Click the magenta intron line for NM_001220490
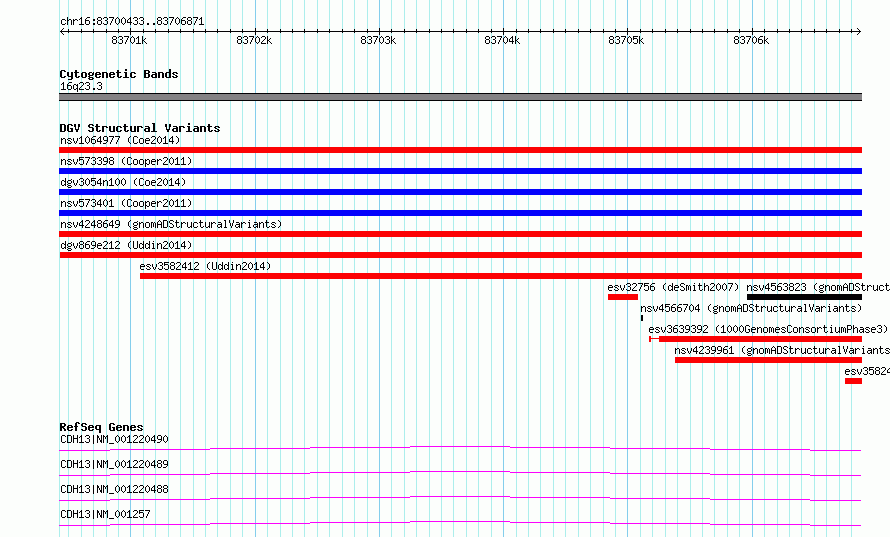The width and height of the screenshot is (890, 537). pyautogui.click(x=460, y=447)
